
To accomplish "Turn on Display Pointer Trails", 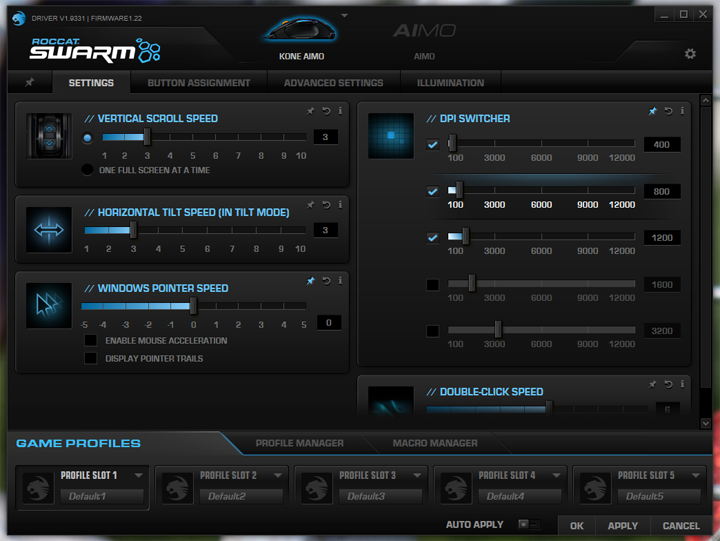I will coord(91,358).
